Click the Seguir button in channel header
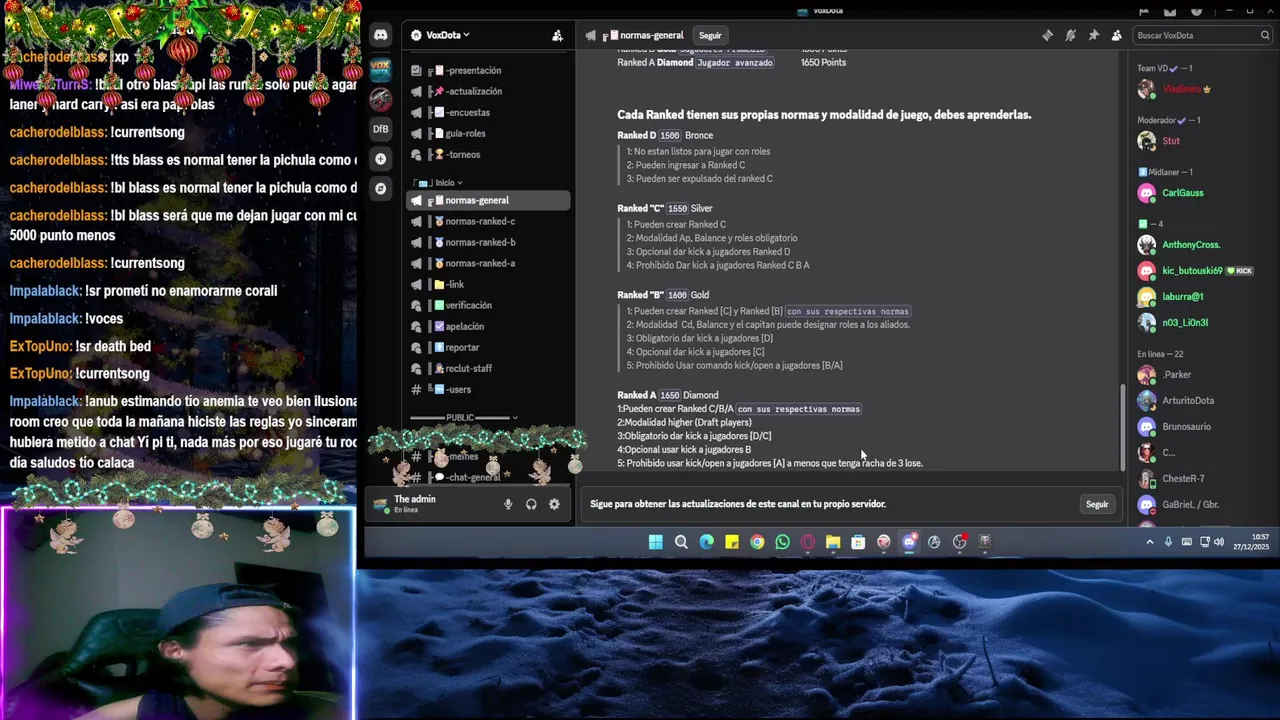Viewport: 1280px width, 720px height. point(710,35)
